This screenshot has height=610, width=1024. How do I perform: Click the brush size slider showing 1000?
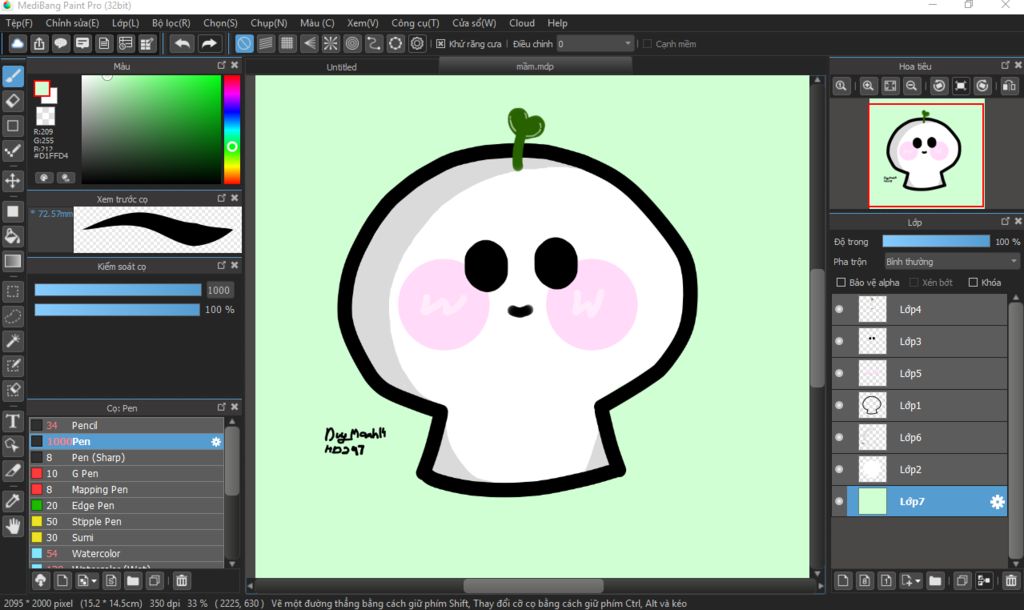coord(118,290)
